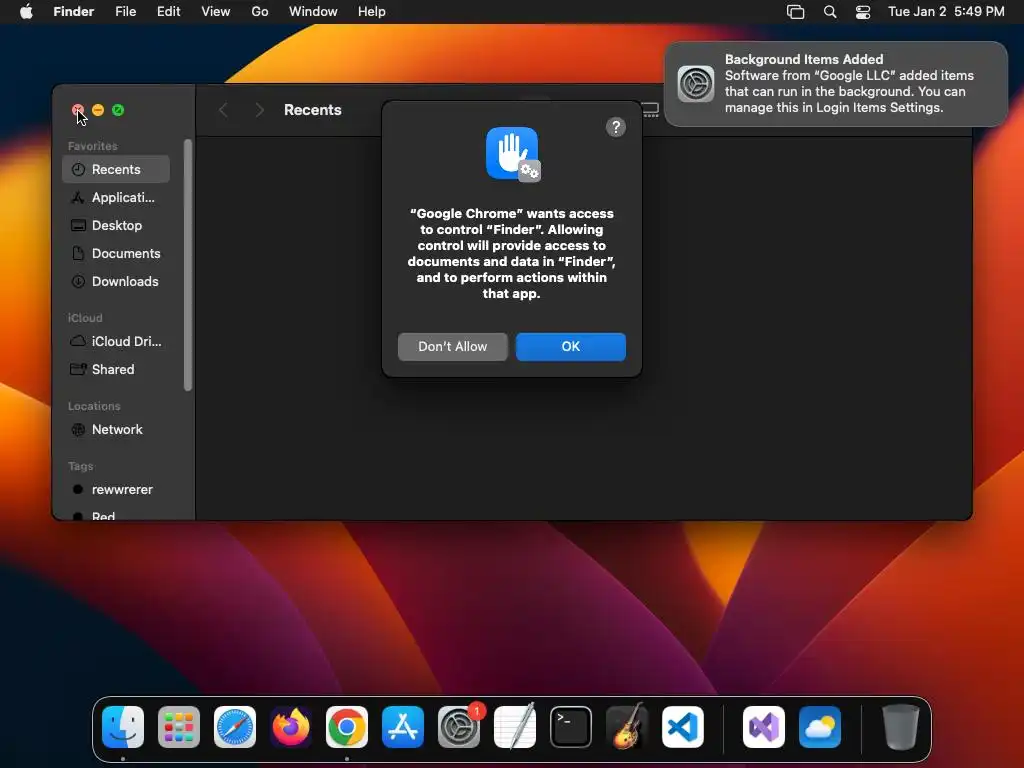Viewport: 1024px width, 768px height.
Task: Open App Store from the Dock
Action: [403, 727]
